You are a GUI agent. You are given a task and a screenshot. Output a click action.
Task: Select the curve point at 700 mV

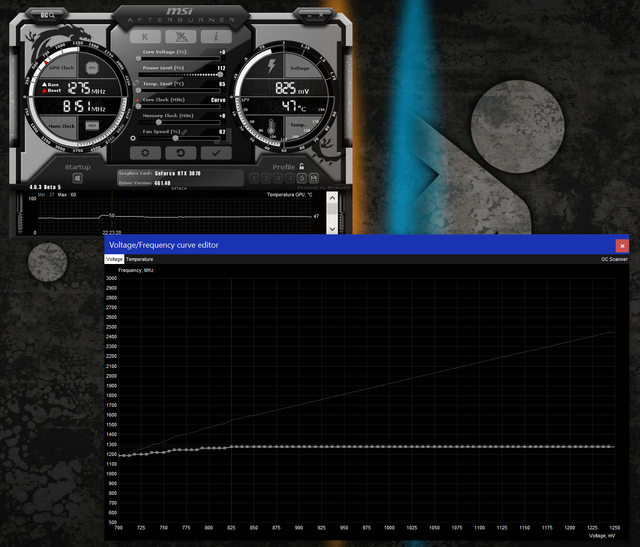pyautogui.click(x=119, y=456)
